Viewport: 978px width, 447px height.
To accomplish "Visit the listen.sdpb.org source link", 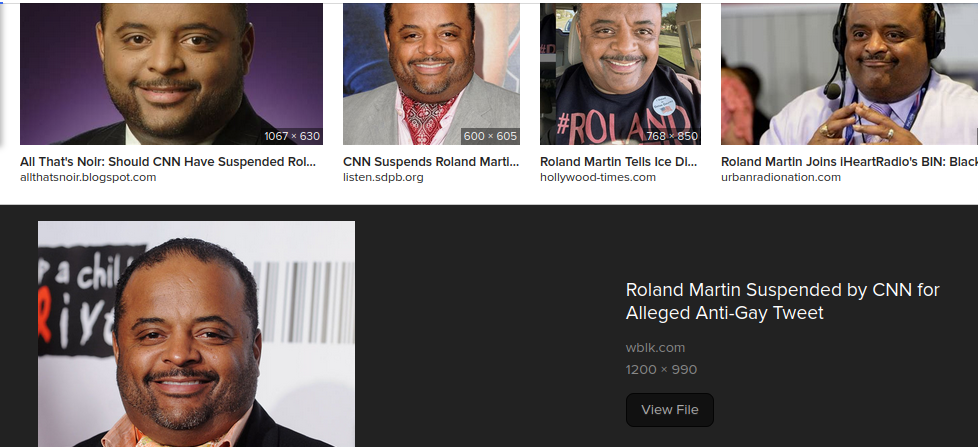I will 383,177.
